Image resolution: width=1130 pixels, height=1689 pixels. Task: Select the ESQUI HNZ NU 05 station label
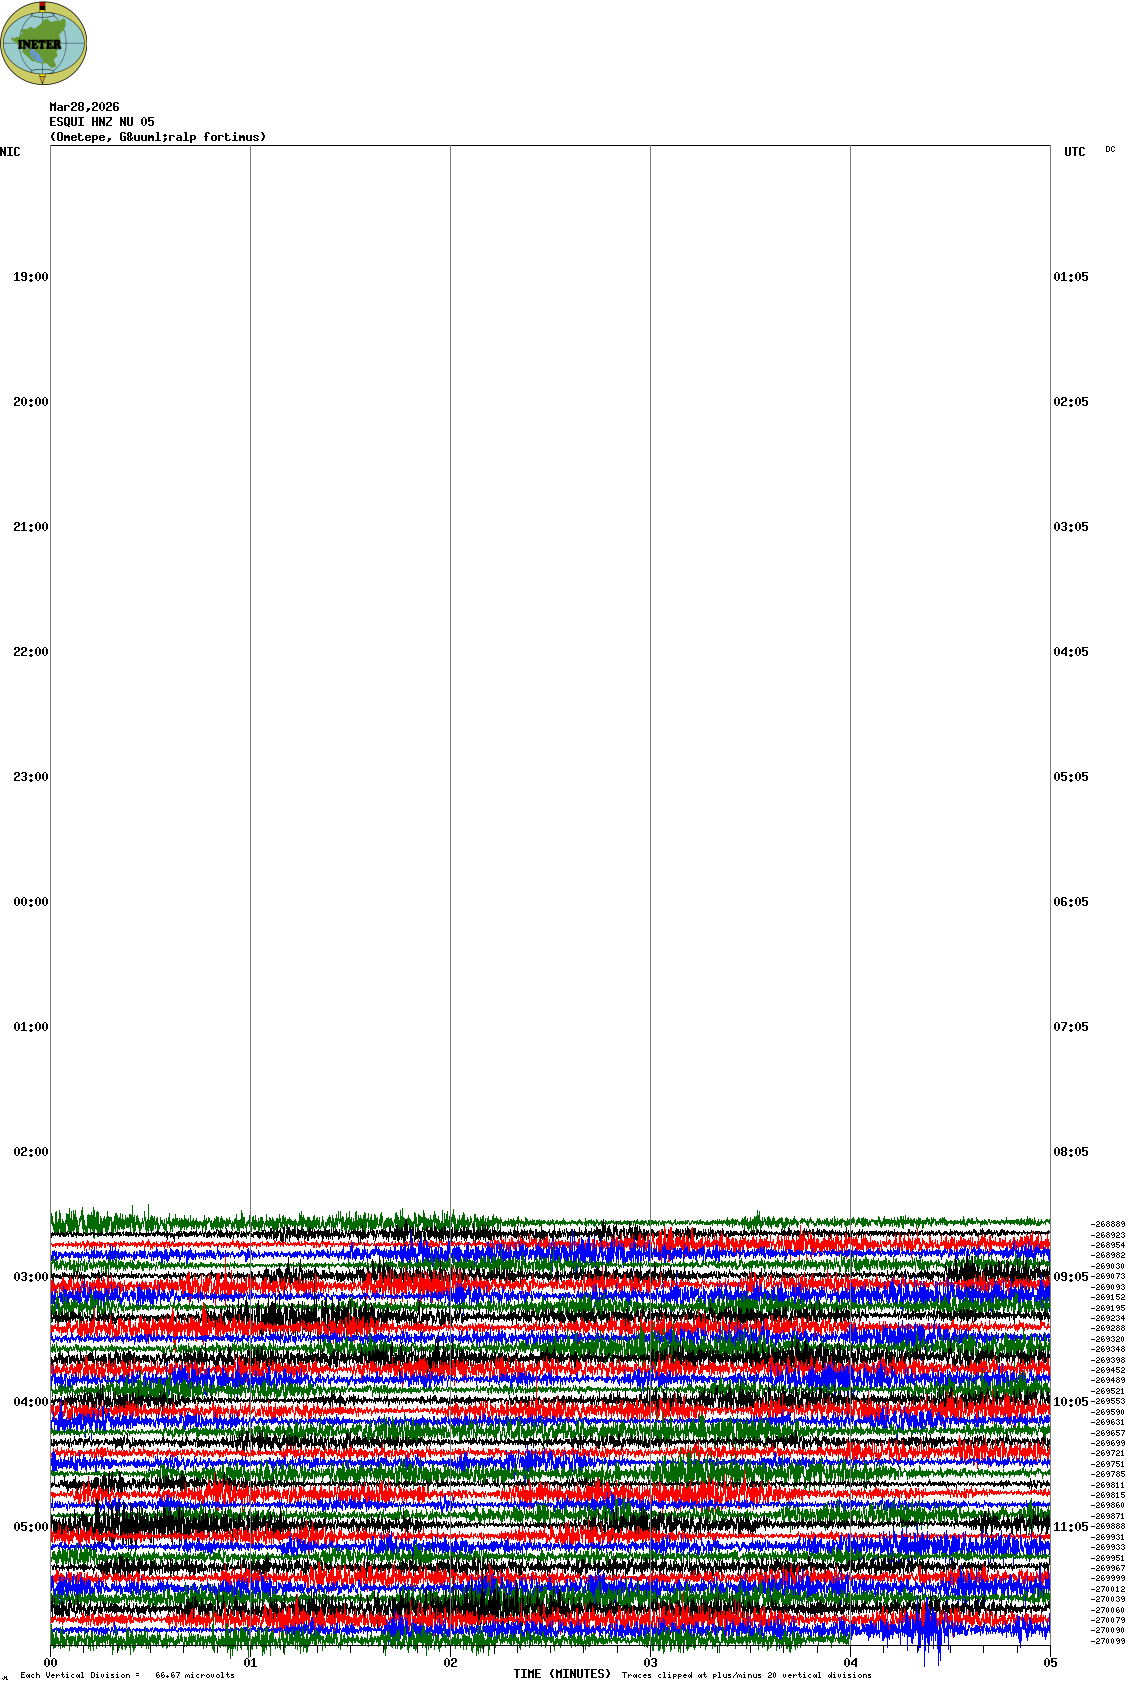coord(102,122)
